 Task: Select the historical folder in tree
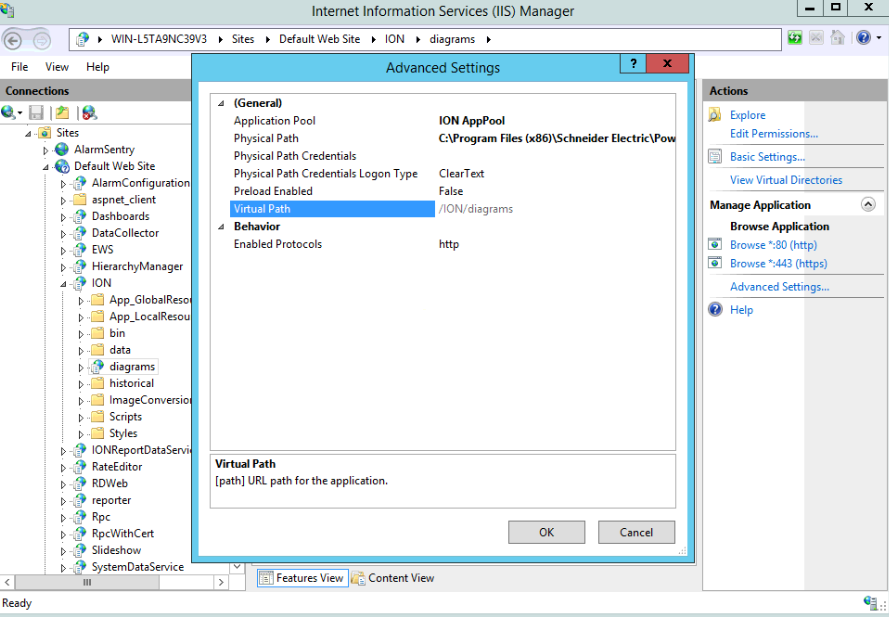[x=131, y=383]
